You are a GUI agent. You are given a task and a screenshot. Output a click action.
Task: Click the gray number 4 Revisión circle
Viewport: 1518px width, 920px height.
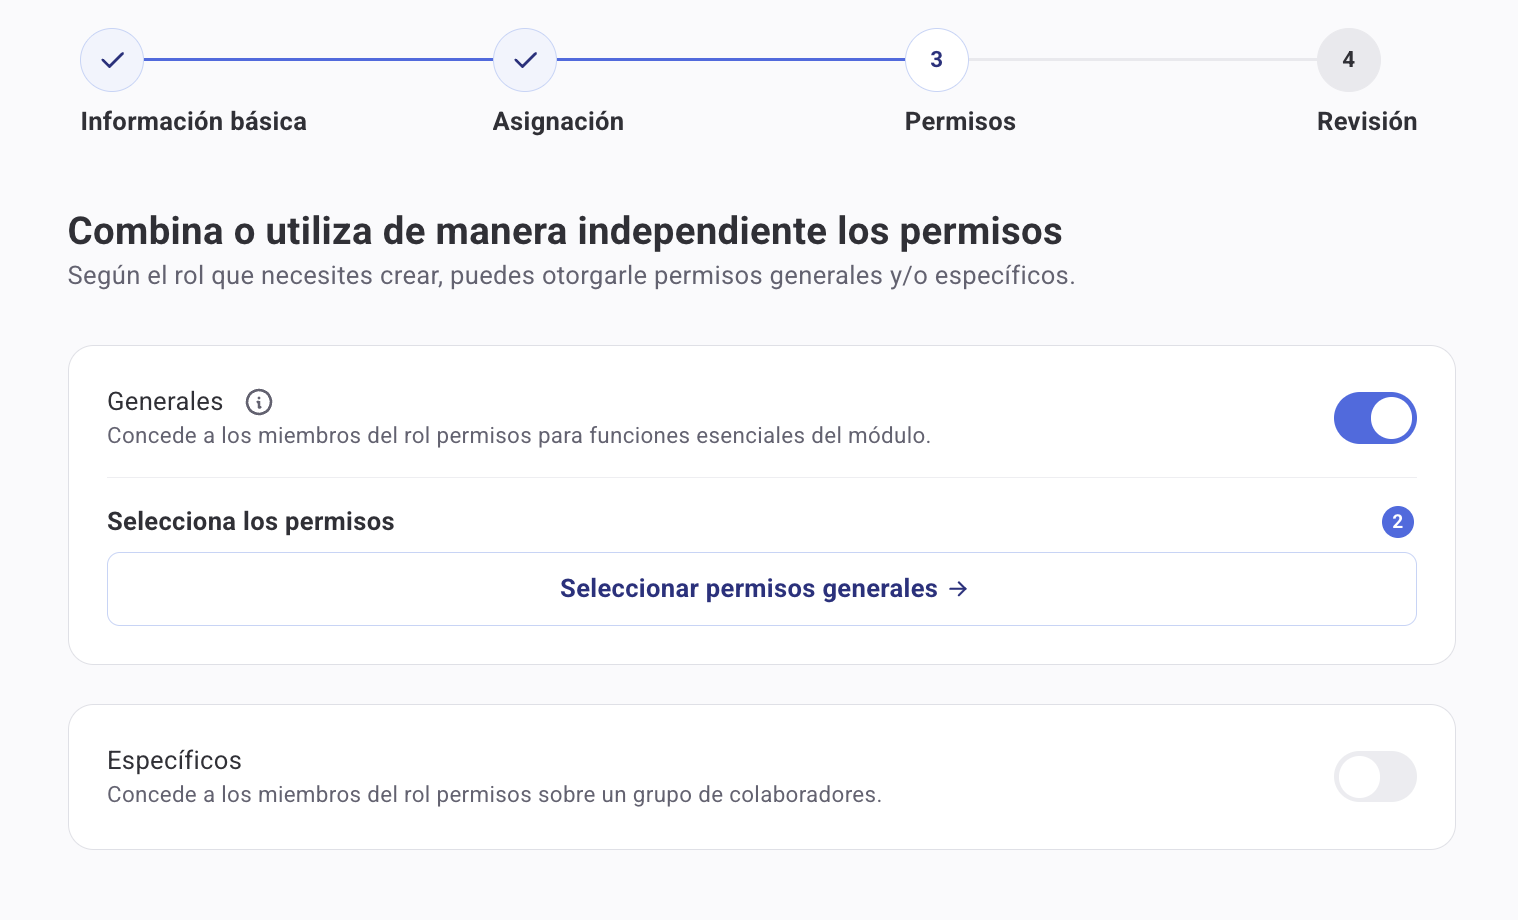pos(1349,60)
